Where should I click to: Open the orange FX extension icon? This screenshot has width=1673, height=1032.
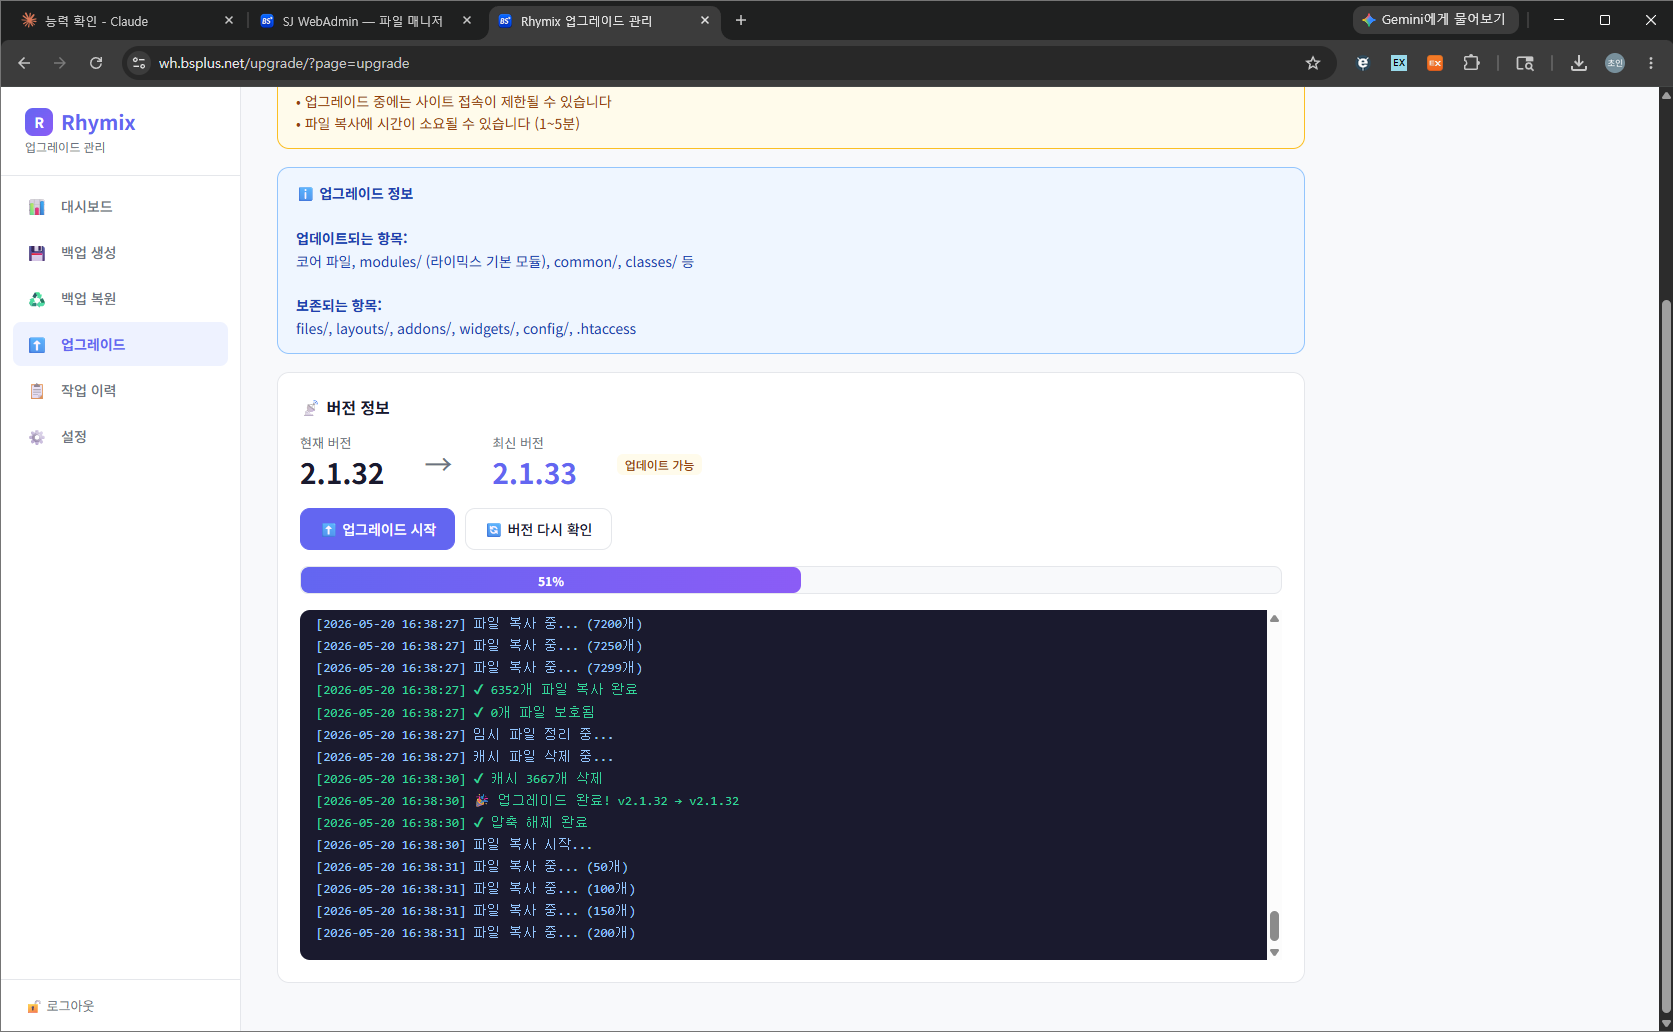pyautogui.click(x=1435, y=63)
